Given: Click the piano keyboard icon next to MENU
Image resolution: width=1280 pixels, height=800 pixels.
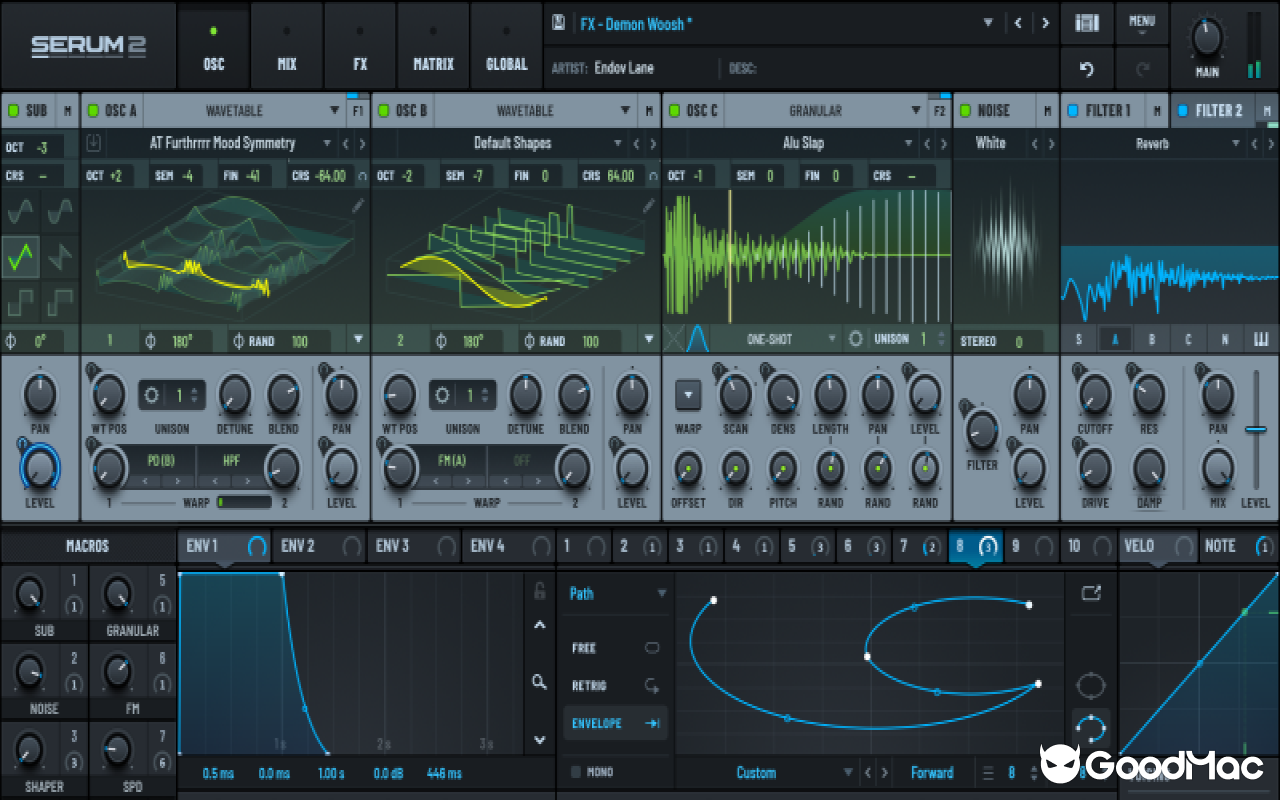Looking at the screenshot, I should (x=1087, y=23).
